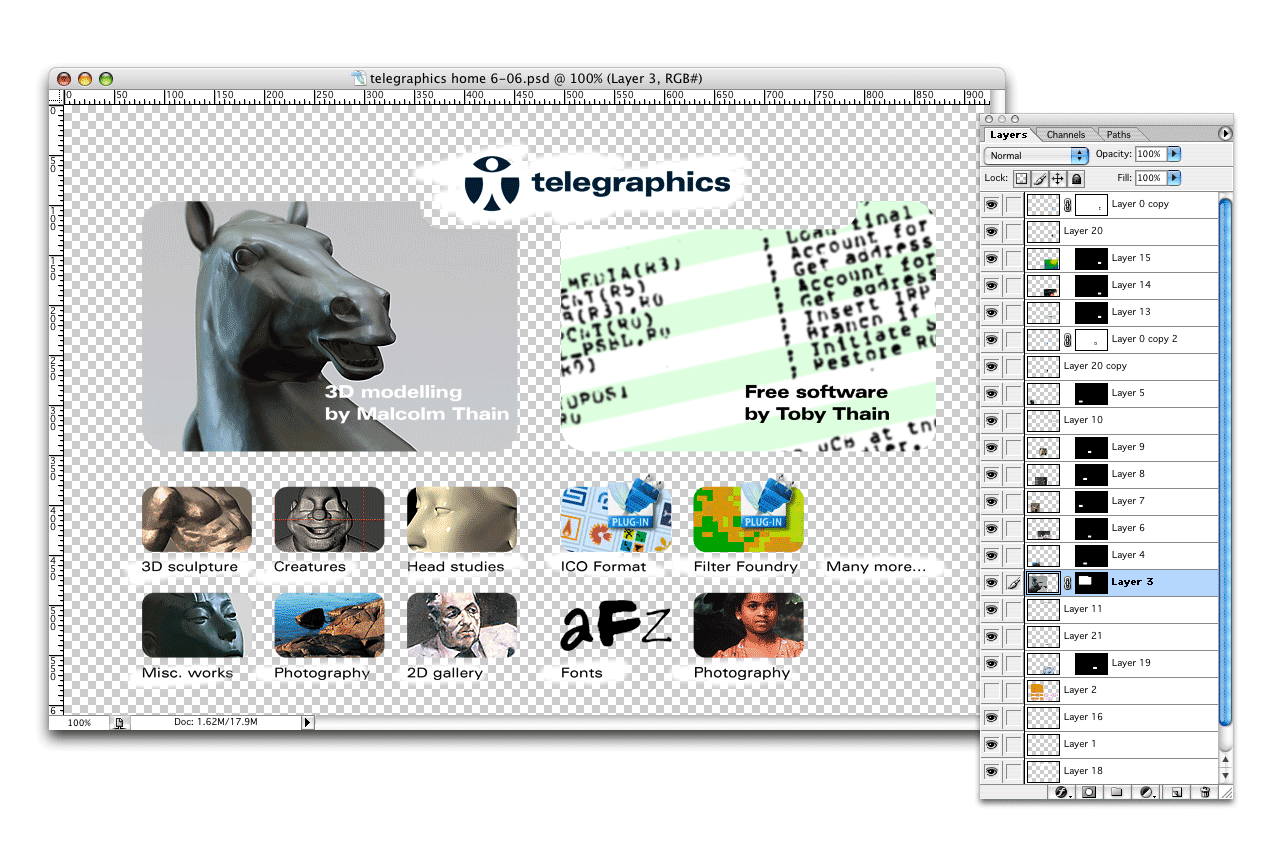
Task: Switch to the Paths tab
Action: point(1119,135)
